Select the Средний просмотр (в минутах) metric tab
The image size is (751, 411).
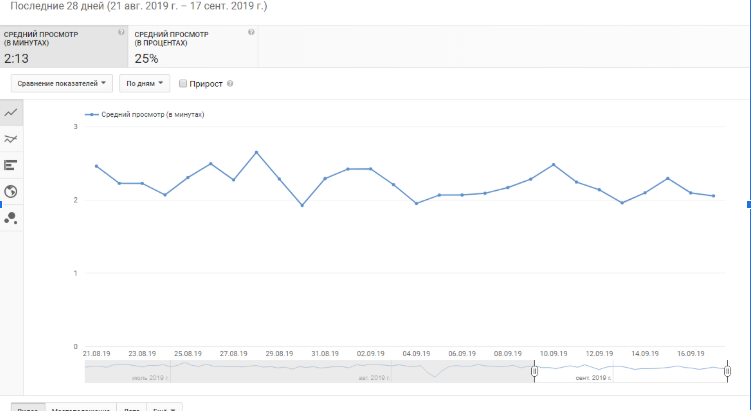pyautogui.click(x=64, y=46)
